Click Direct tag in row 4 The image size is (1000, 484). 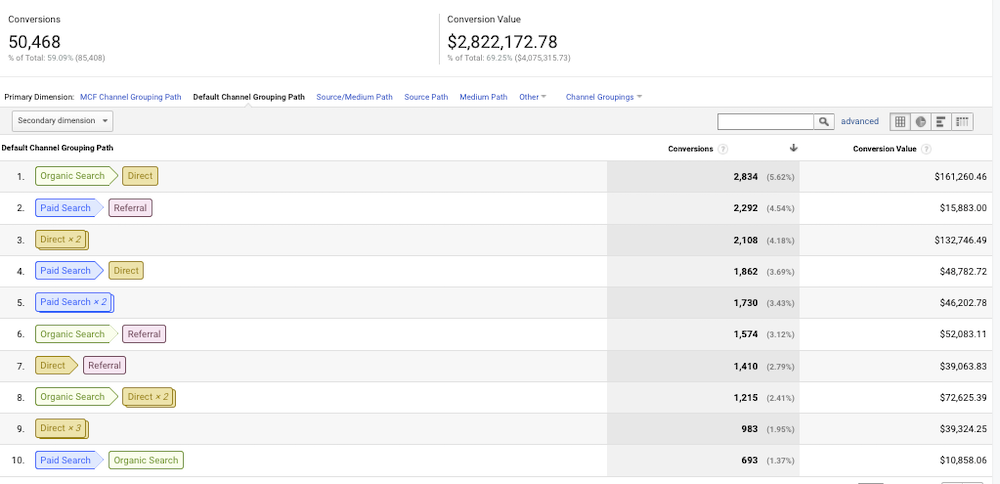126,271
